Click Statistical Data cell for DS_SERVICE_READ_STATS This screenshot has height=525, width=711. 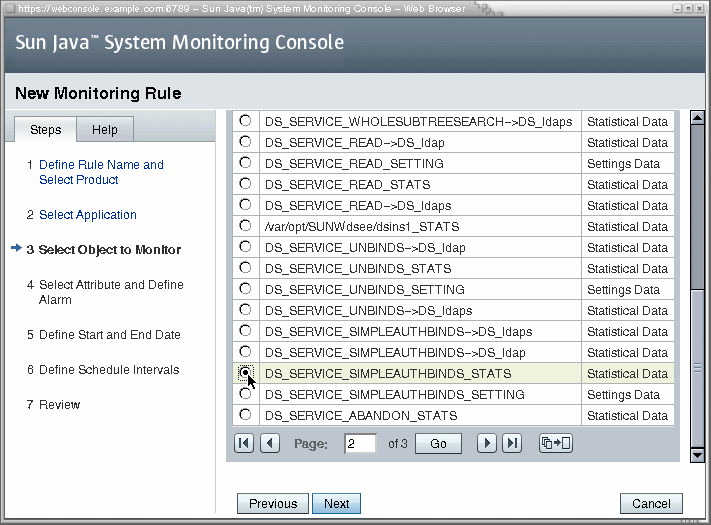coord(628,185)
